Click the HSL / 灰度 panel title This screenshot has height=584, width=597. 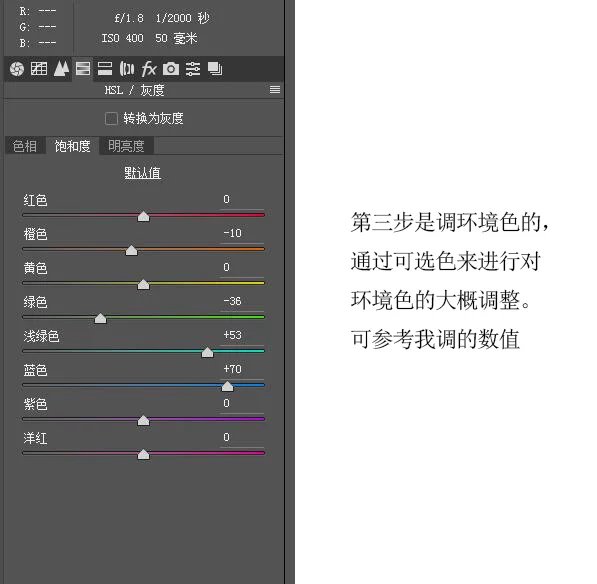(x=134, y=90)
